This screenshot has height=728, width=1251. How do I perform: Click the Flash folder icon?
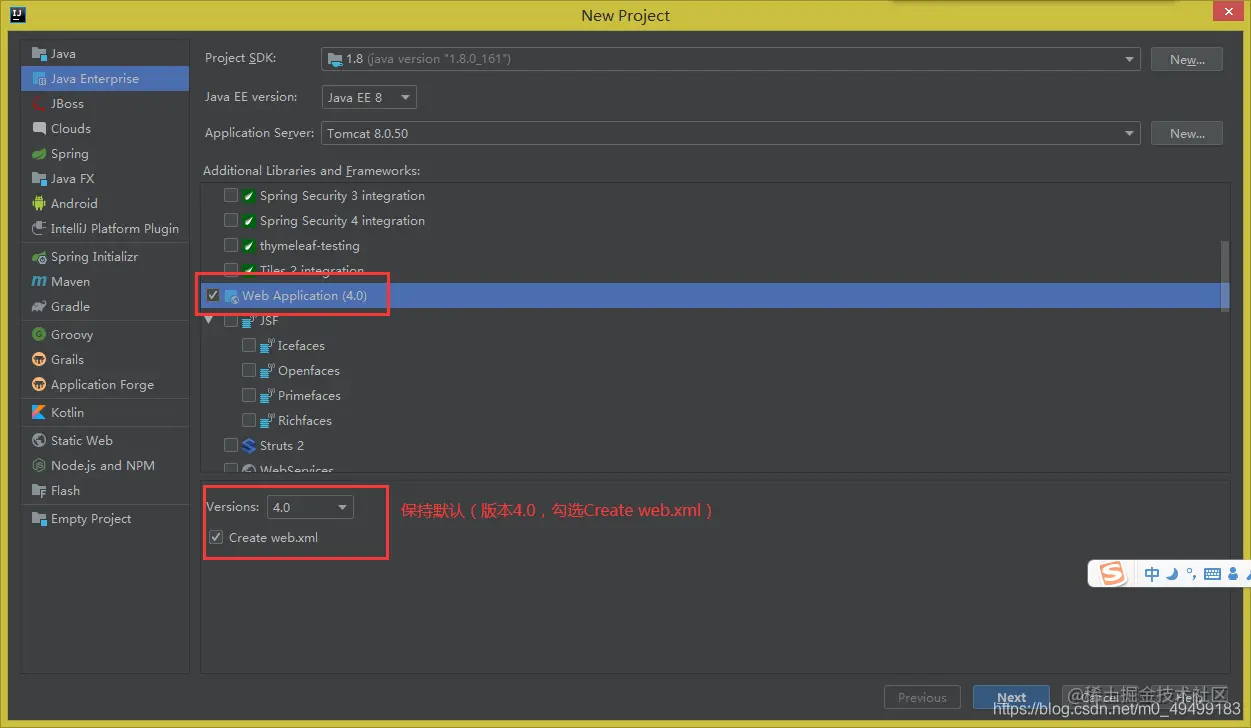39,491
